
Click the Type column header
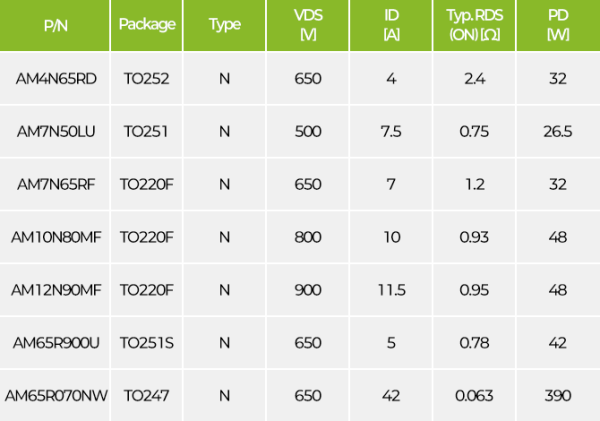click(225, 25)
